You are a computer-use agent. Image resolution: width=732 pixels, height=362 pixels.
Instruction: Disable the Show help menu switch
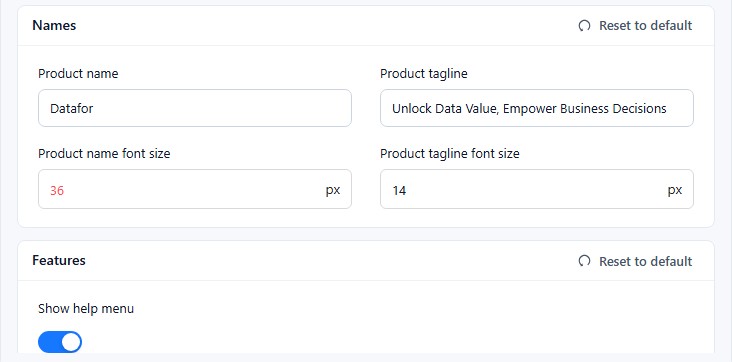coord(60,342)
